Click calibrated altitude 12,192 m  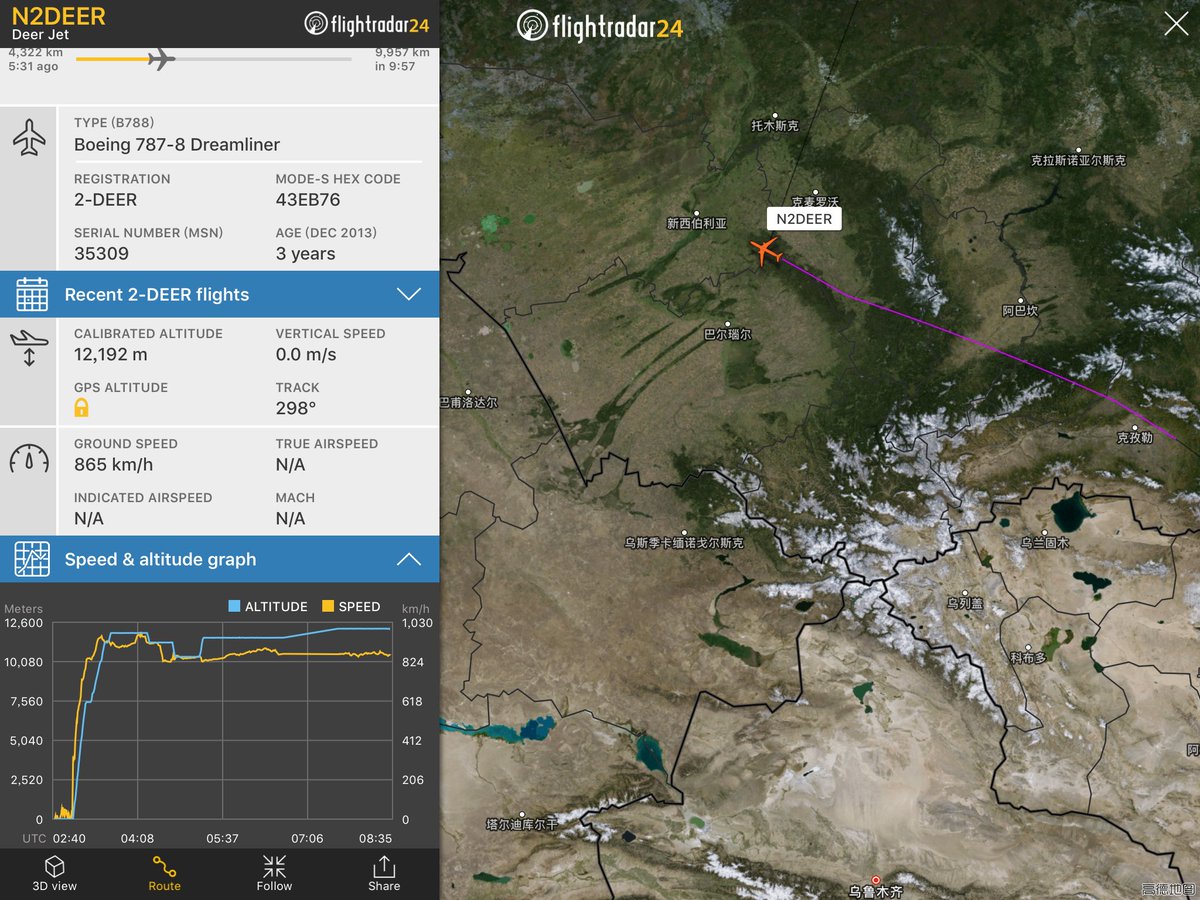[x=110, y=355]
